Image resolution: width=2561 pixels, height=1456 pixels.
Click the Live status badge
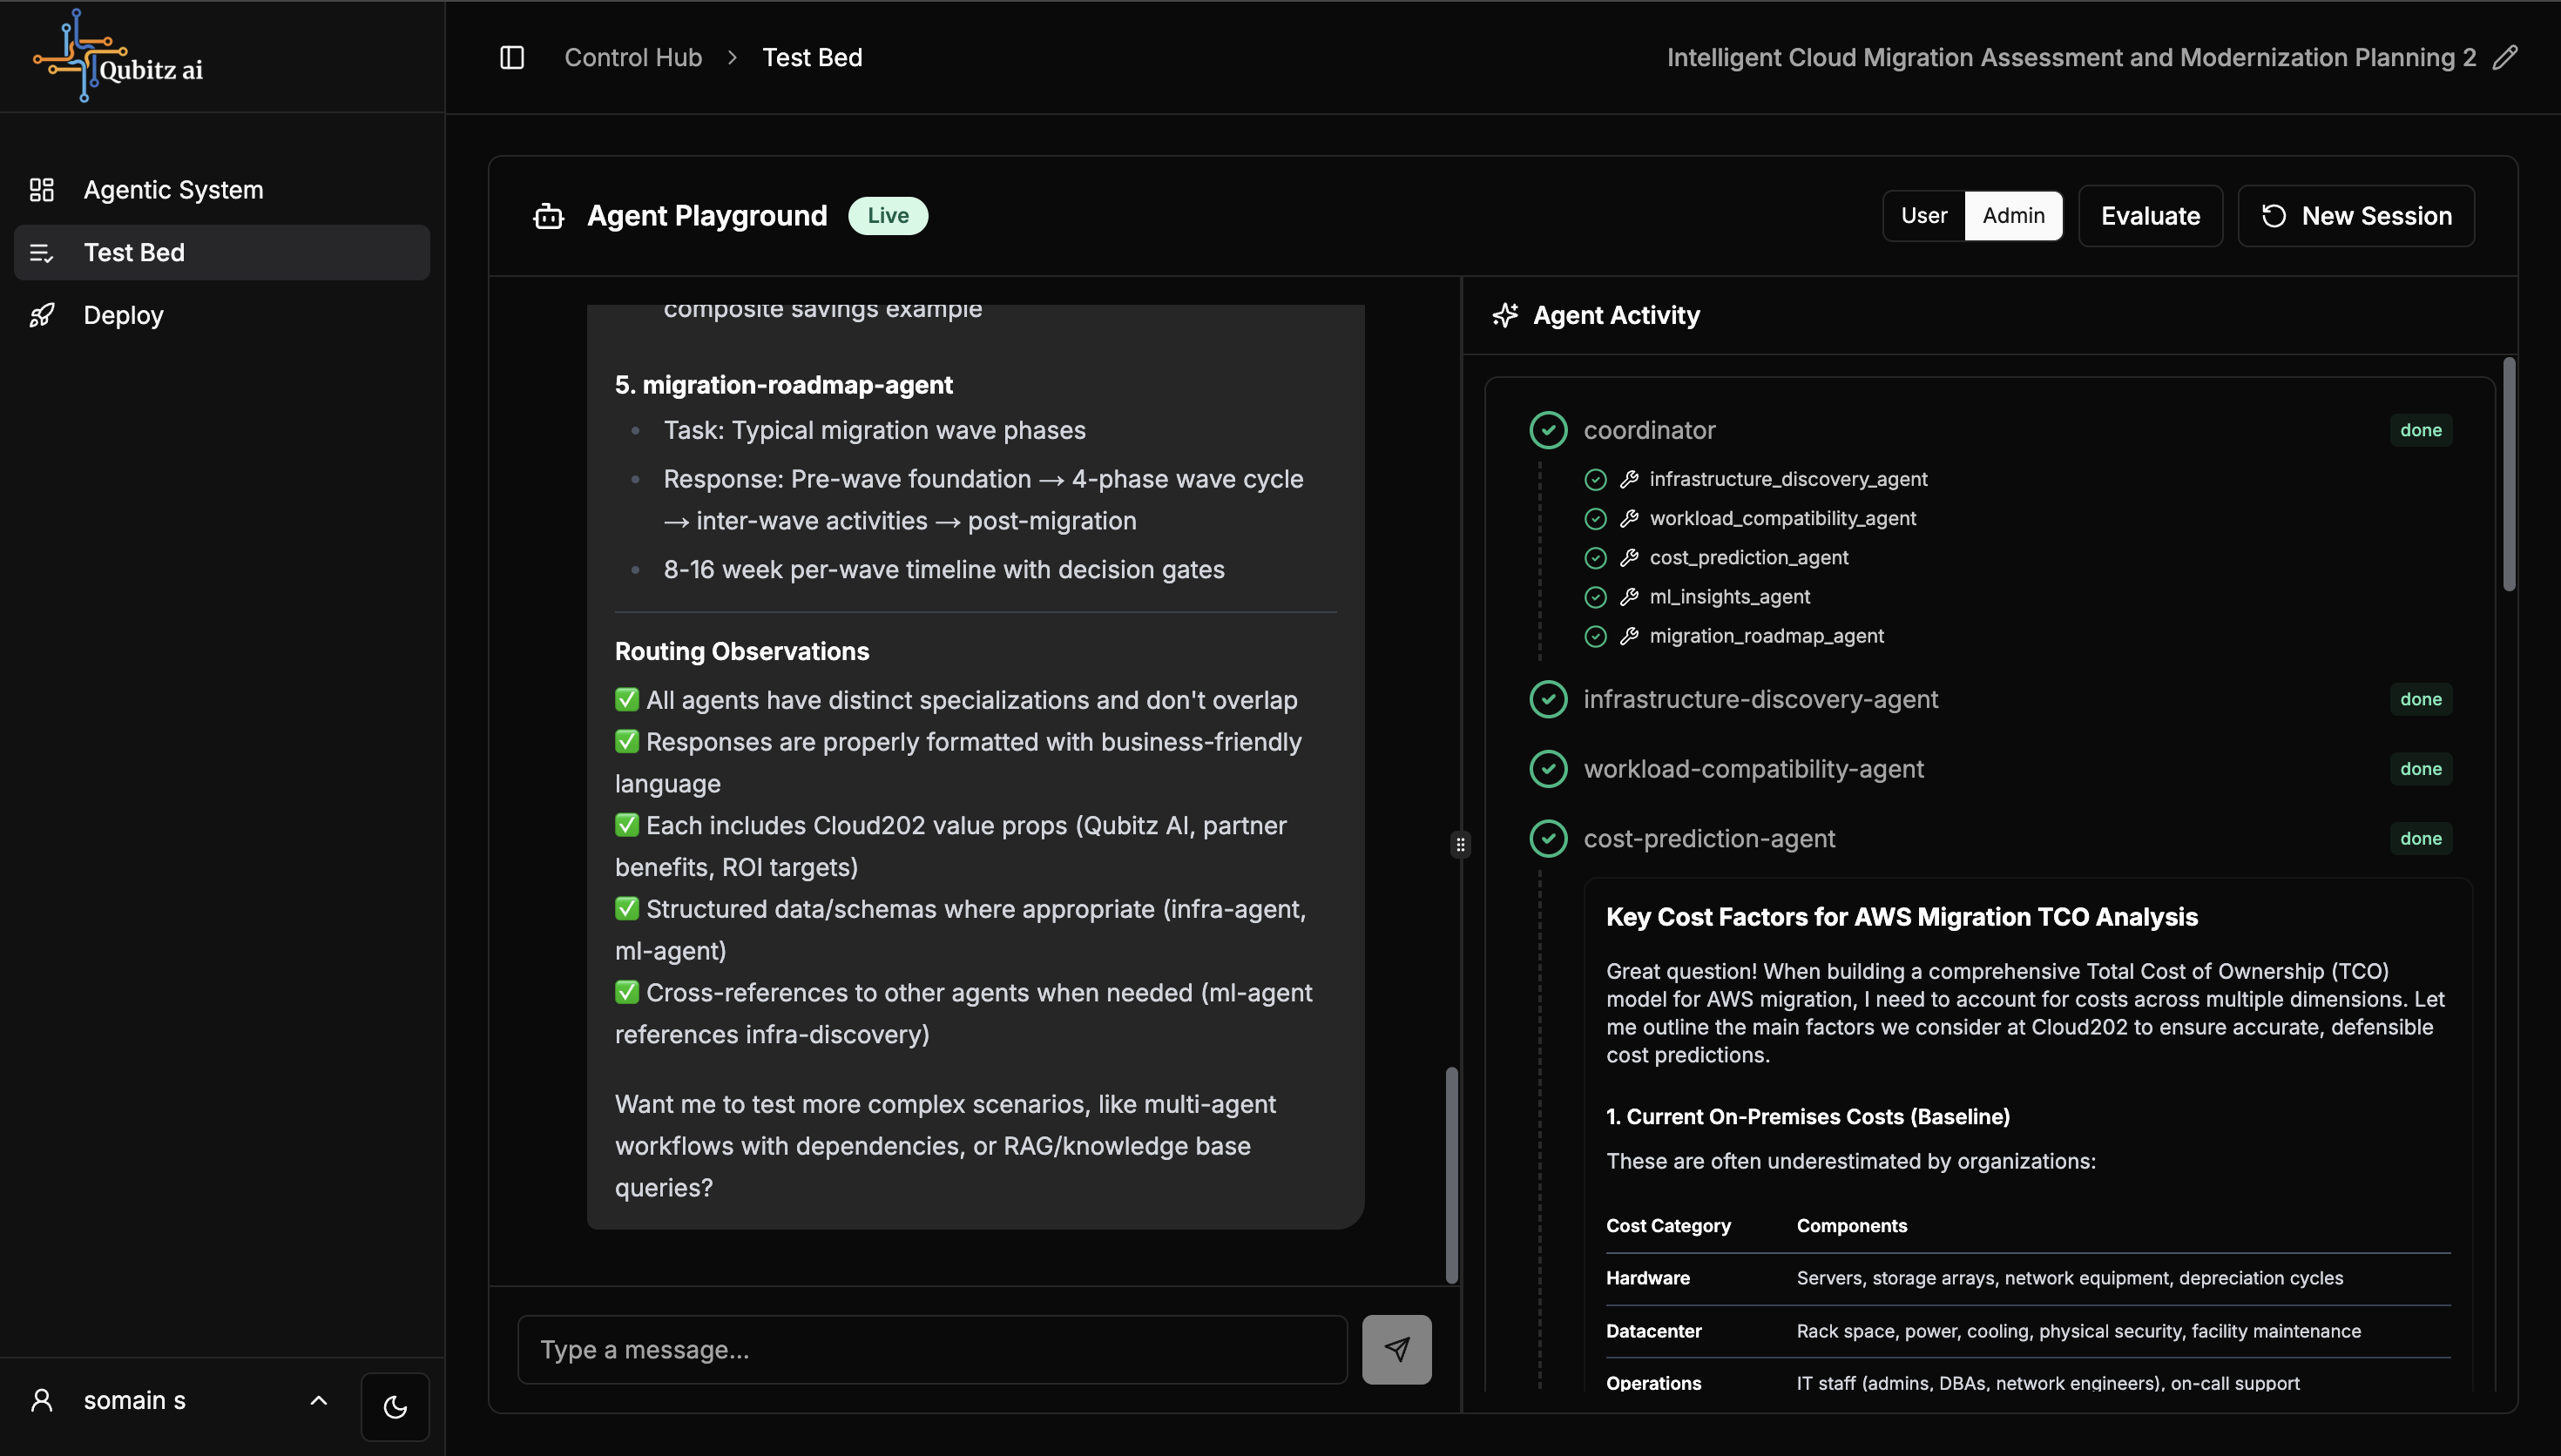[887, 216]
